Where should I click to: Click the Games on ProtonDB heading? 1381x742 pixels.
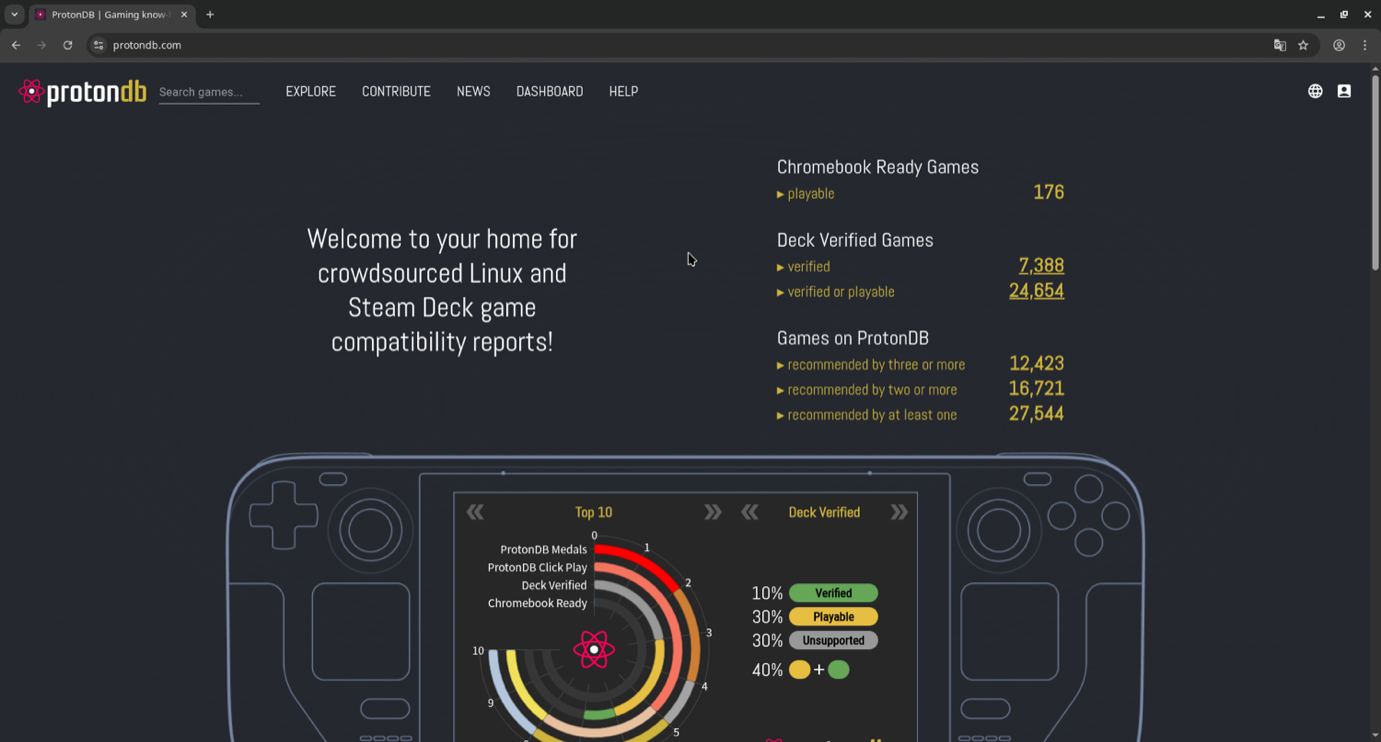853,338
